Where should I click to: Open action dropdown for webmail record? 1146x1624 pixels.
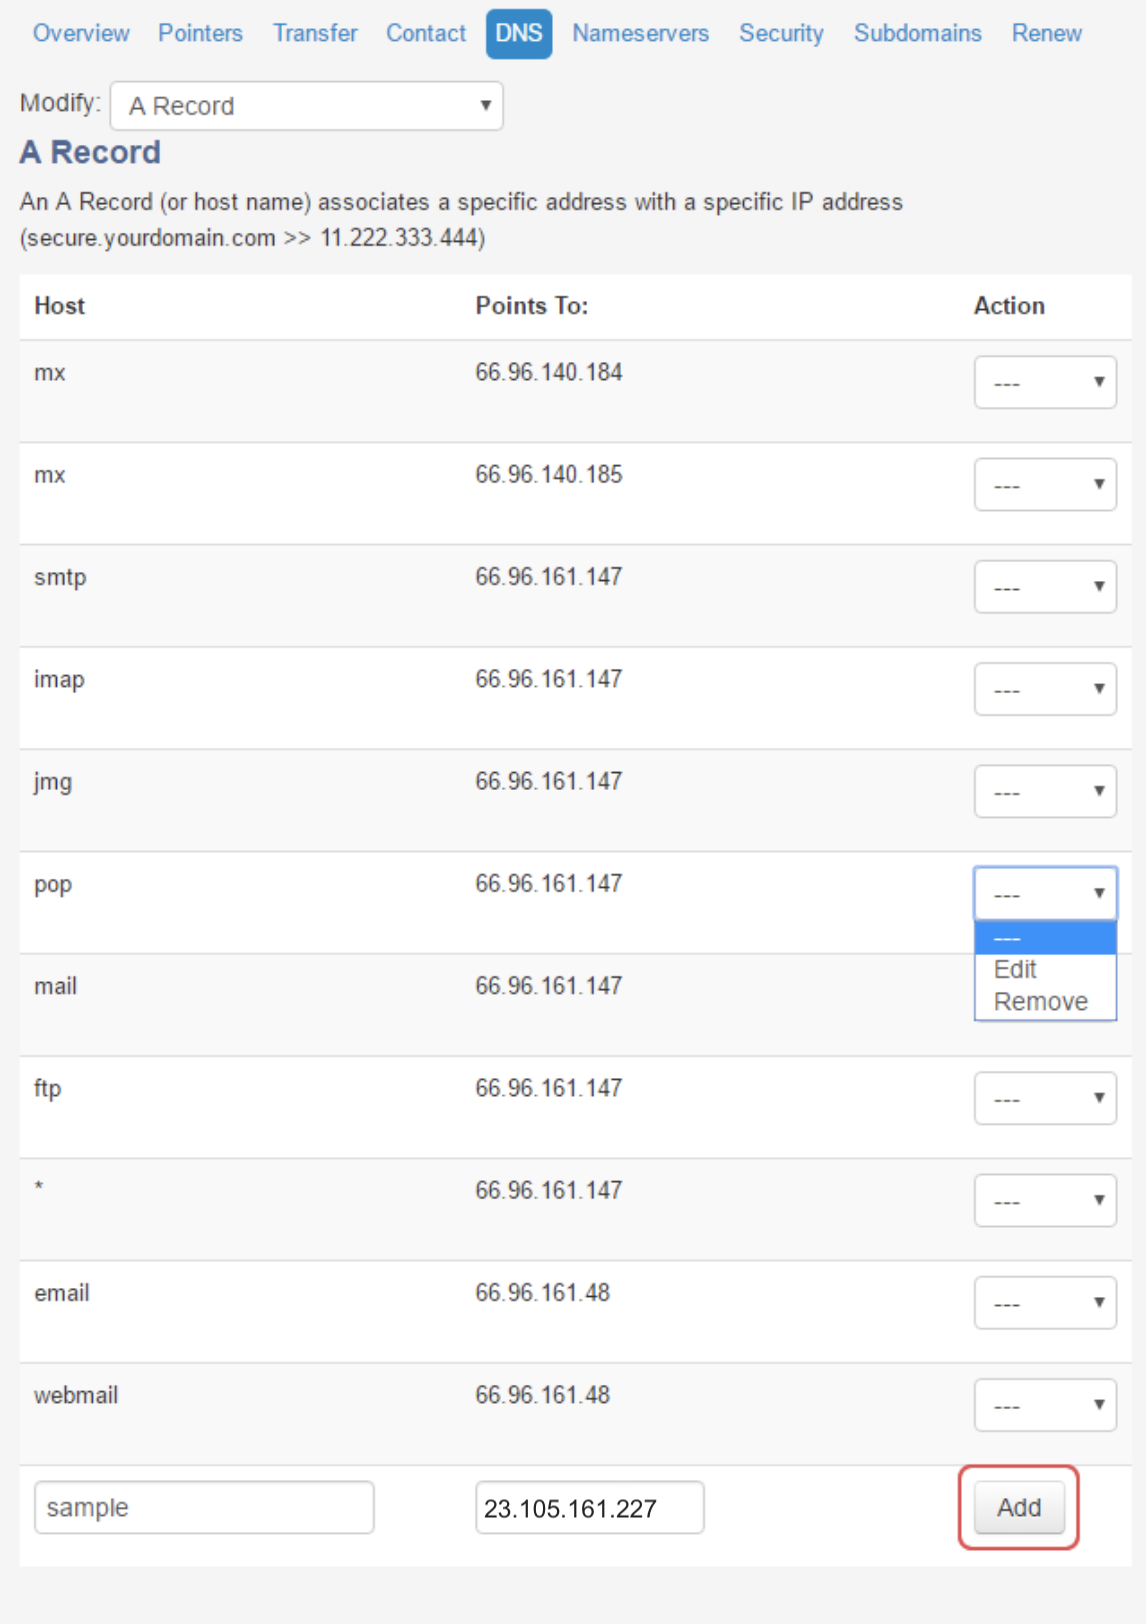(1045, 1405)
